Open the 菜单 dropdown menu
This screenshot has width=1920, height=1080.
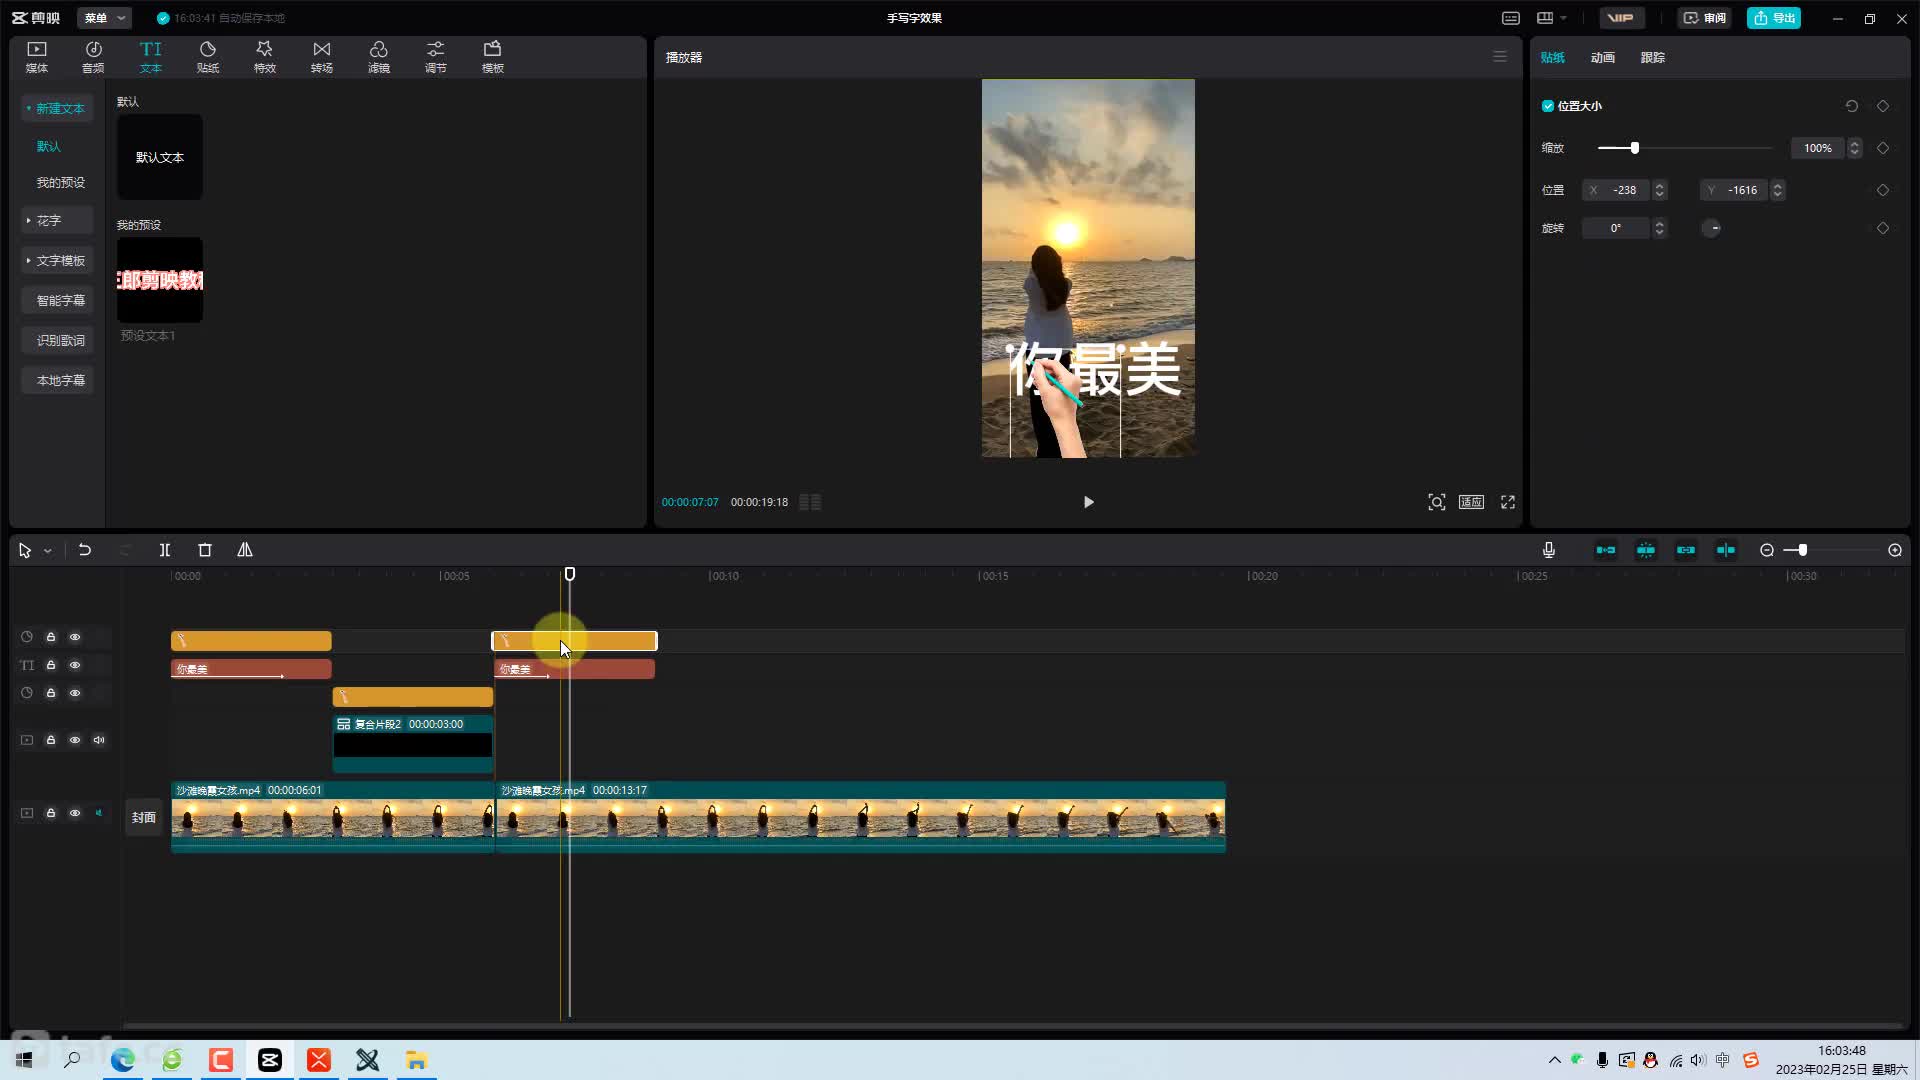(x=105, y=18)
